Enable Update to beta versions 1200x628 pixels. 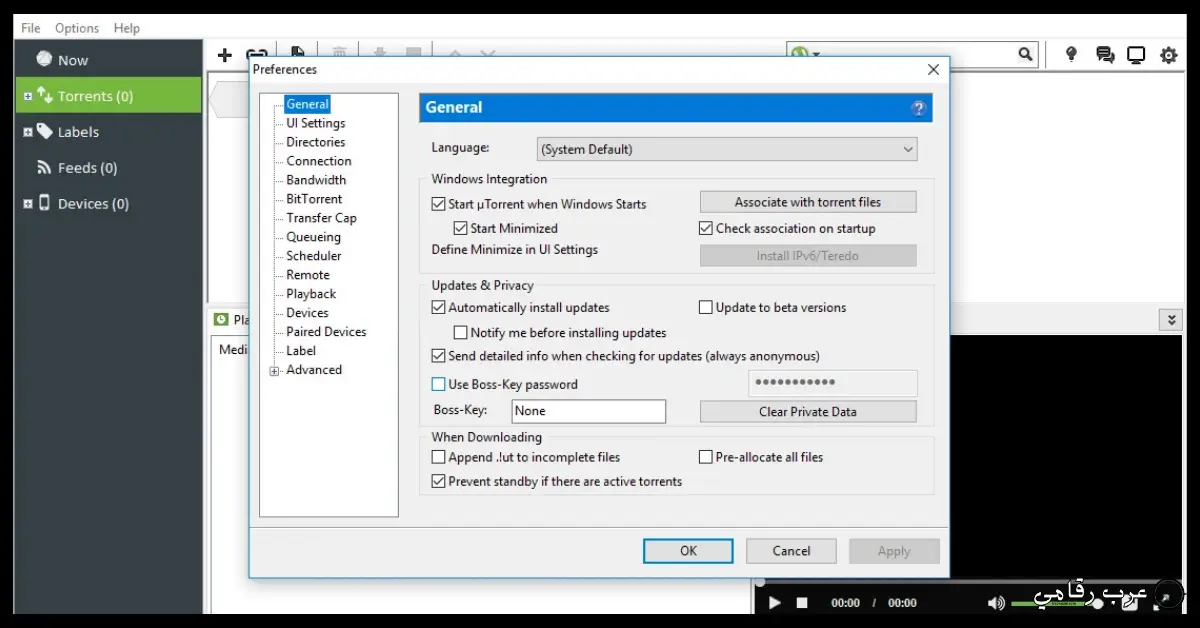tap(705, 307)
